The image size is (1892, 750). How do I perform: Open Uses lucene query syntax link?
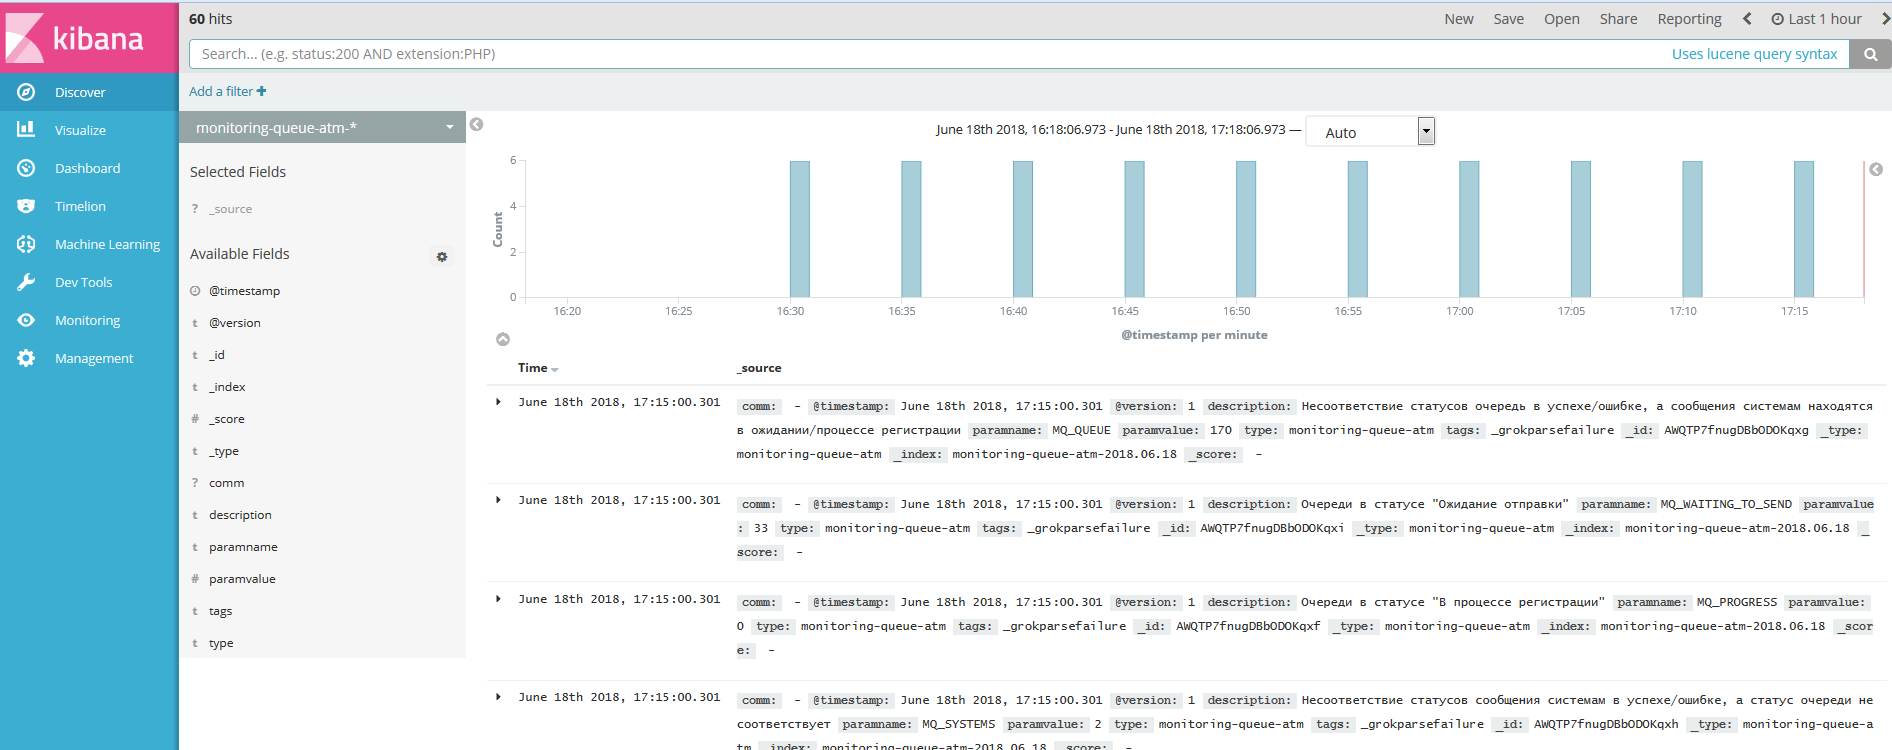pyautogui.click(x=1754, y=54)
